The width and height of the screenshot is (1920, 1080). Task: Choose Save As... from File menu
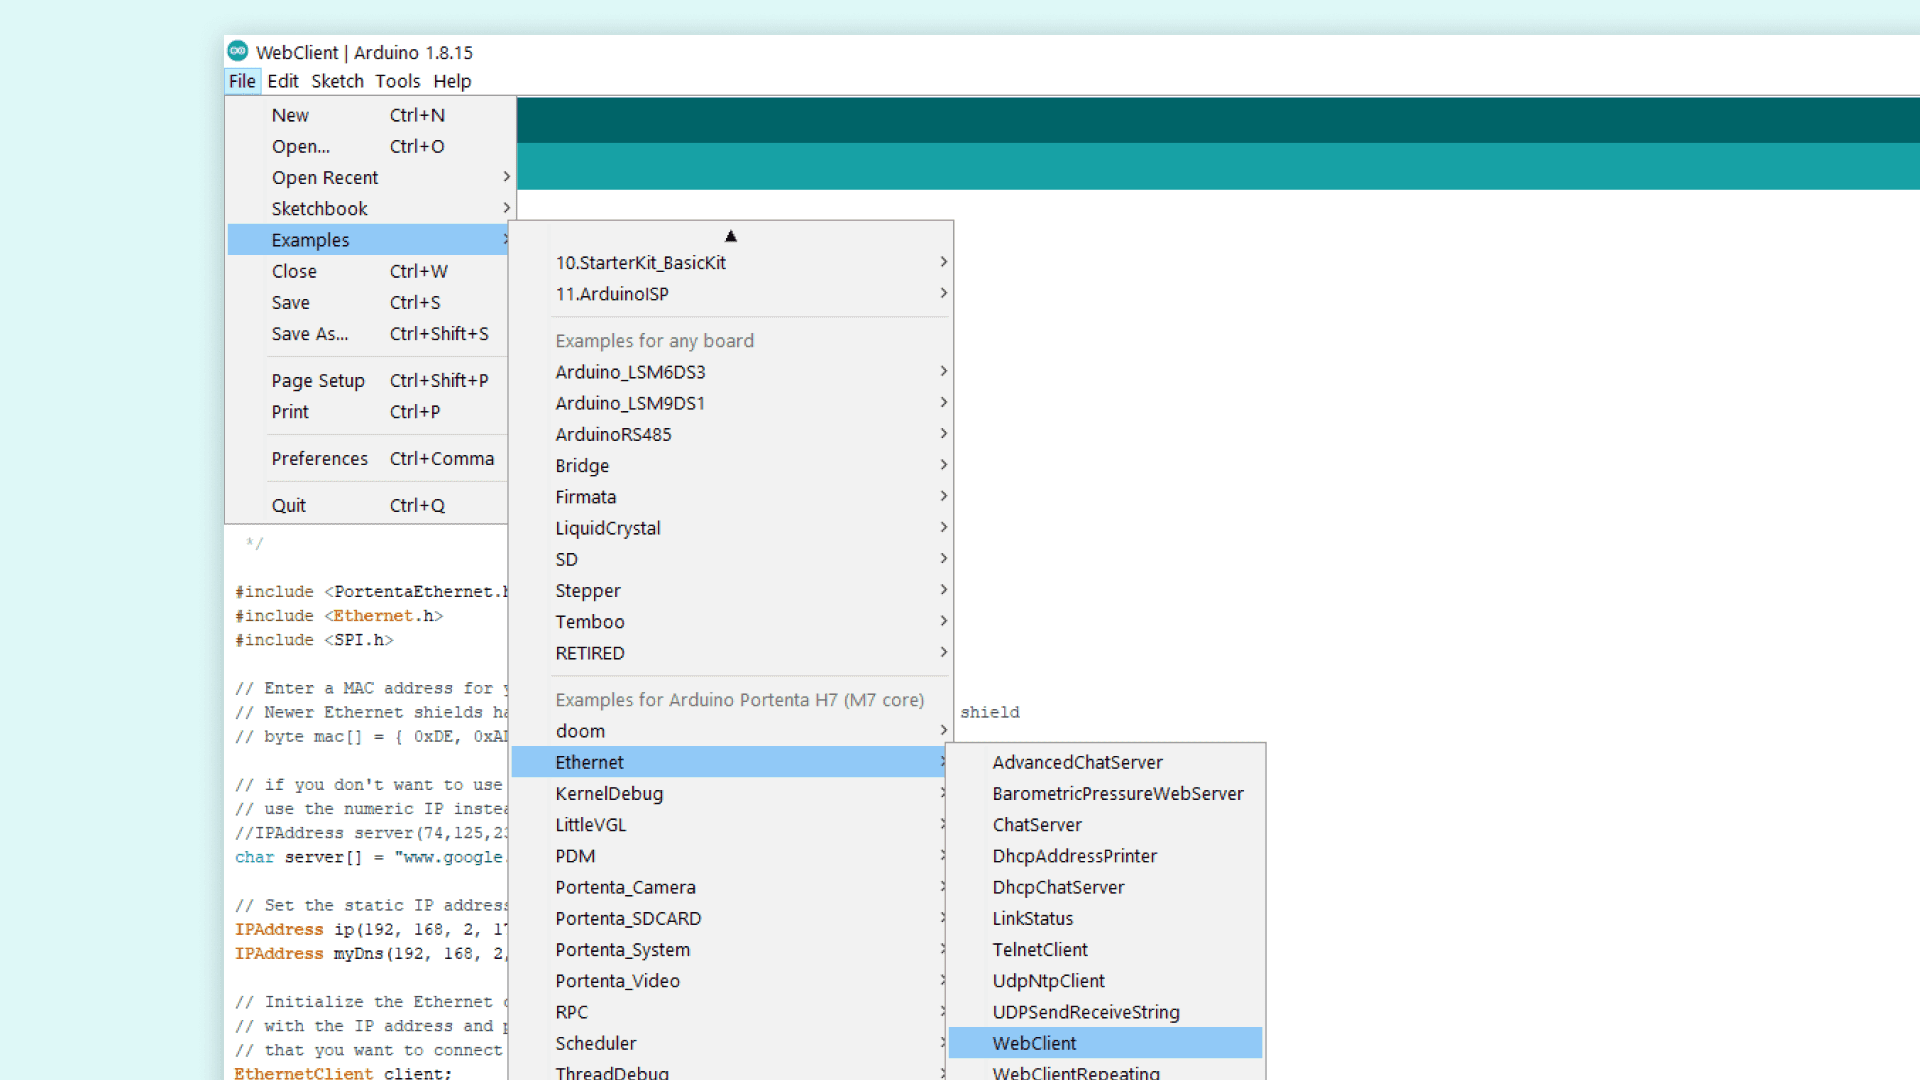310,334
